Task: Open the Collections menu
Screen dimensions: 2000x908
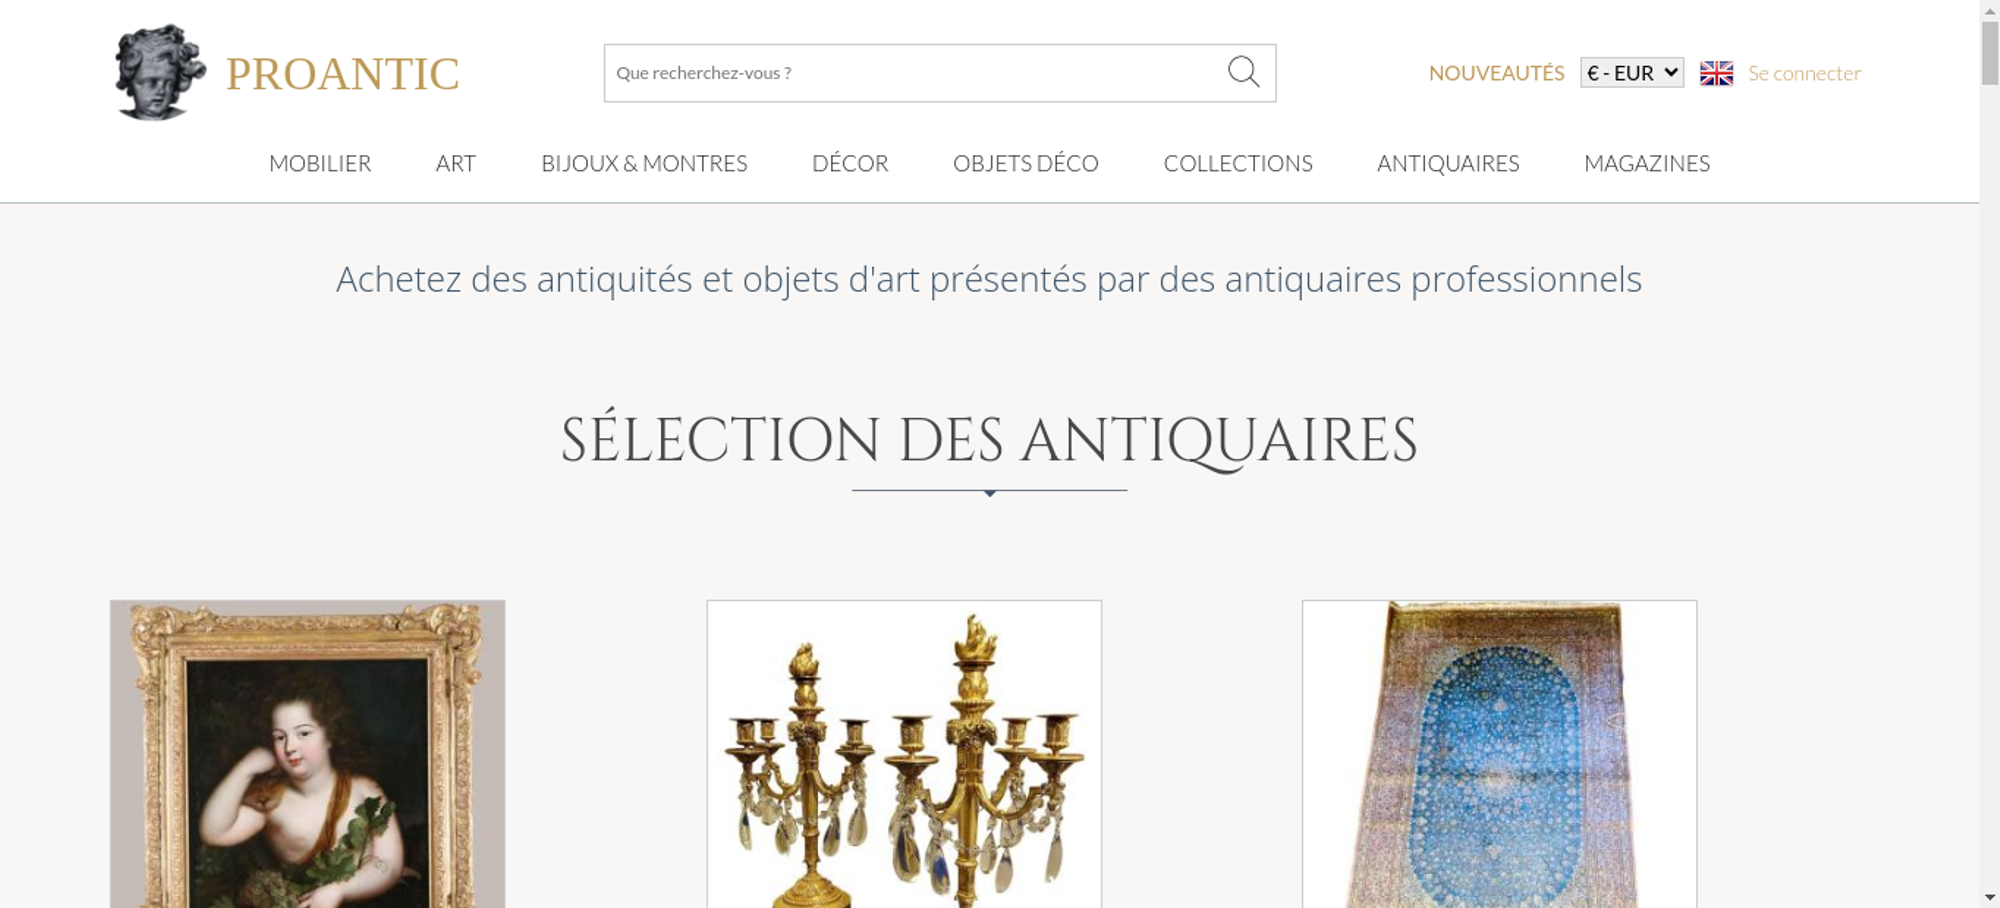Action: tap(1238, 163)
